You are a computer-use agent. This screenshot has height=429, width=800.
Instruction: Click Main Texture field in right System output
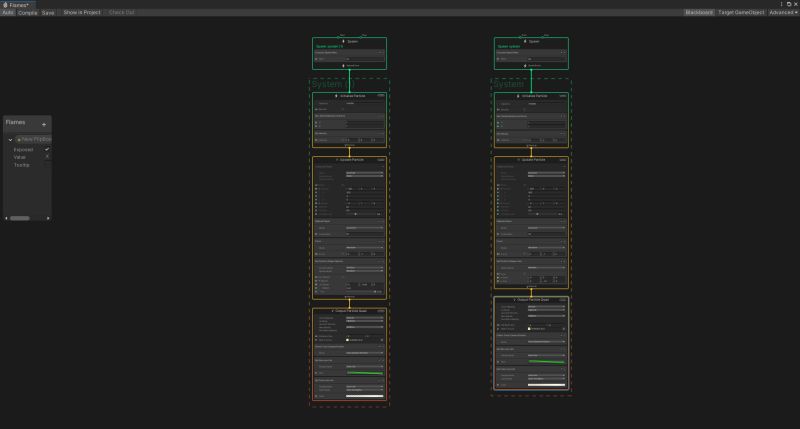546,329
